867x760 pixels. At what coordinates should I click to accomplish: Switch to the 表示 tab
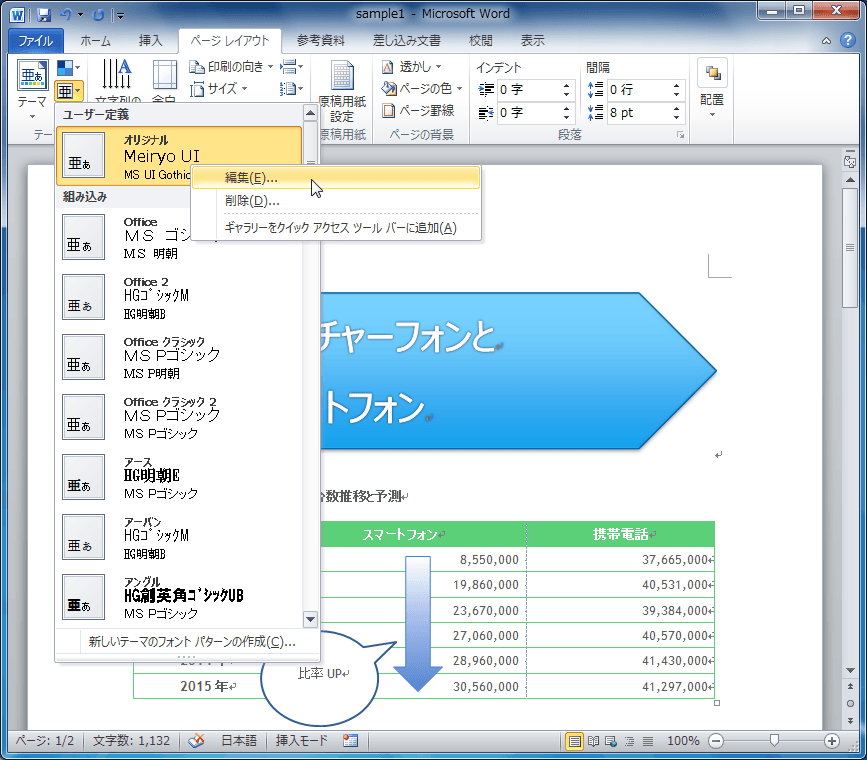[532, 41]
